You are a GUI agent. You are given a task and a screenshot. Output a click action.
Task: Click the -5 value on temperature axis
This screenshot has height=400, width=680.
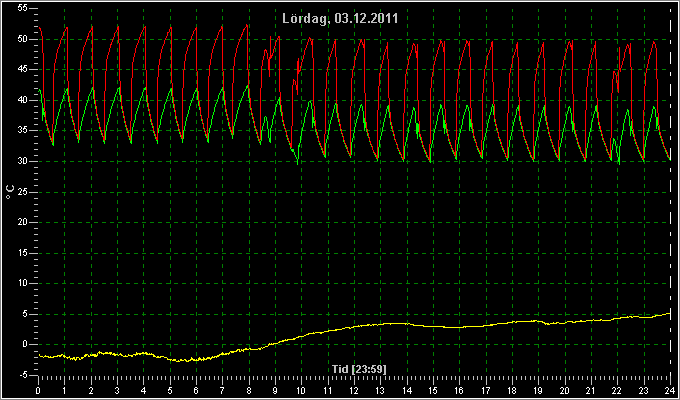(x=23, y=375)
